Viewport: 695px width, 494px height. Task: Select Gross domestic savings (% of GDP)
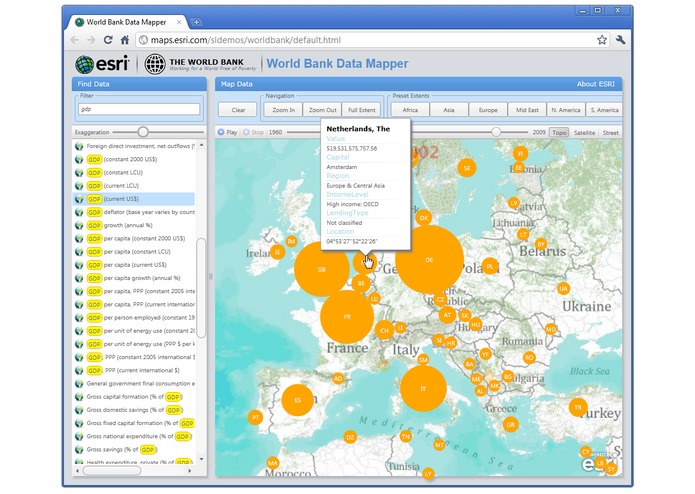click(133, 410)
